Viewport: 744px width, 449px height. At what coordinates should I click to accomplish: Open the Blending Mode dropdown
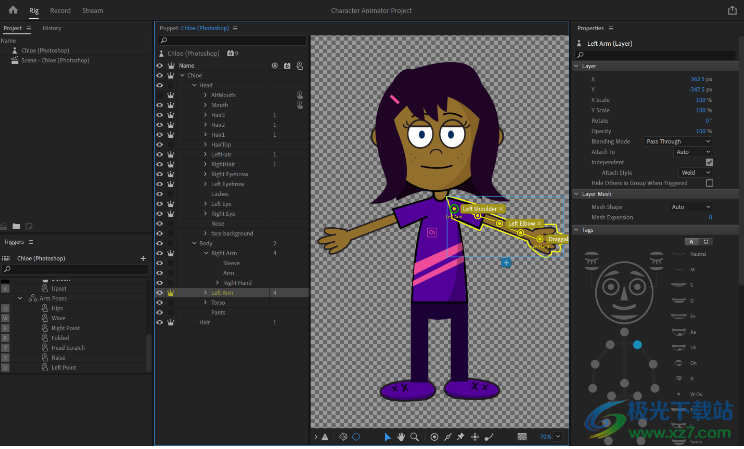point(678,141)
